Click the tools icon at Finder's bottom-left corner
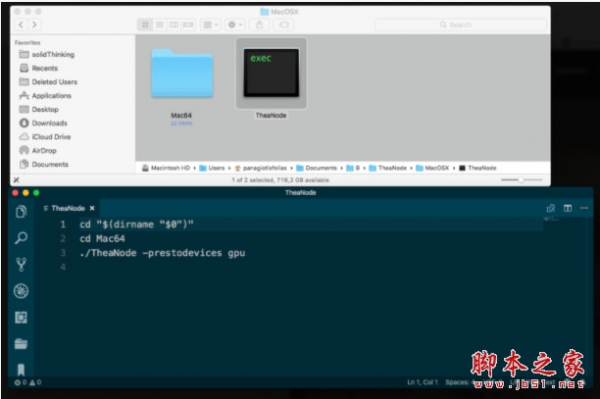The width and height of the screenshot is (600, 399). 16,180
